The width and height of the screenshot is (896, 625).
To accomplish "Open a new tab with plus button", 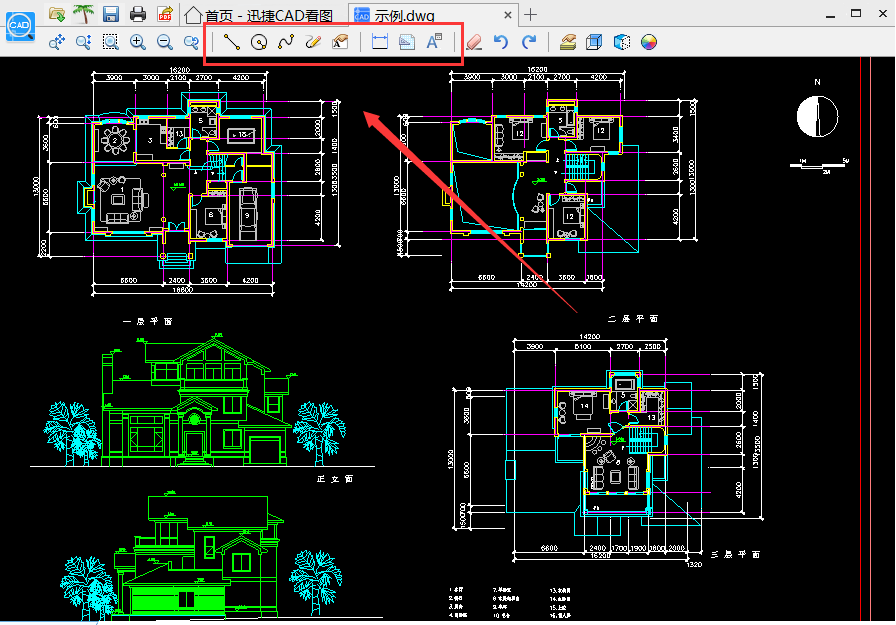I will [530, 15].
